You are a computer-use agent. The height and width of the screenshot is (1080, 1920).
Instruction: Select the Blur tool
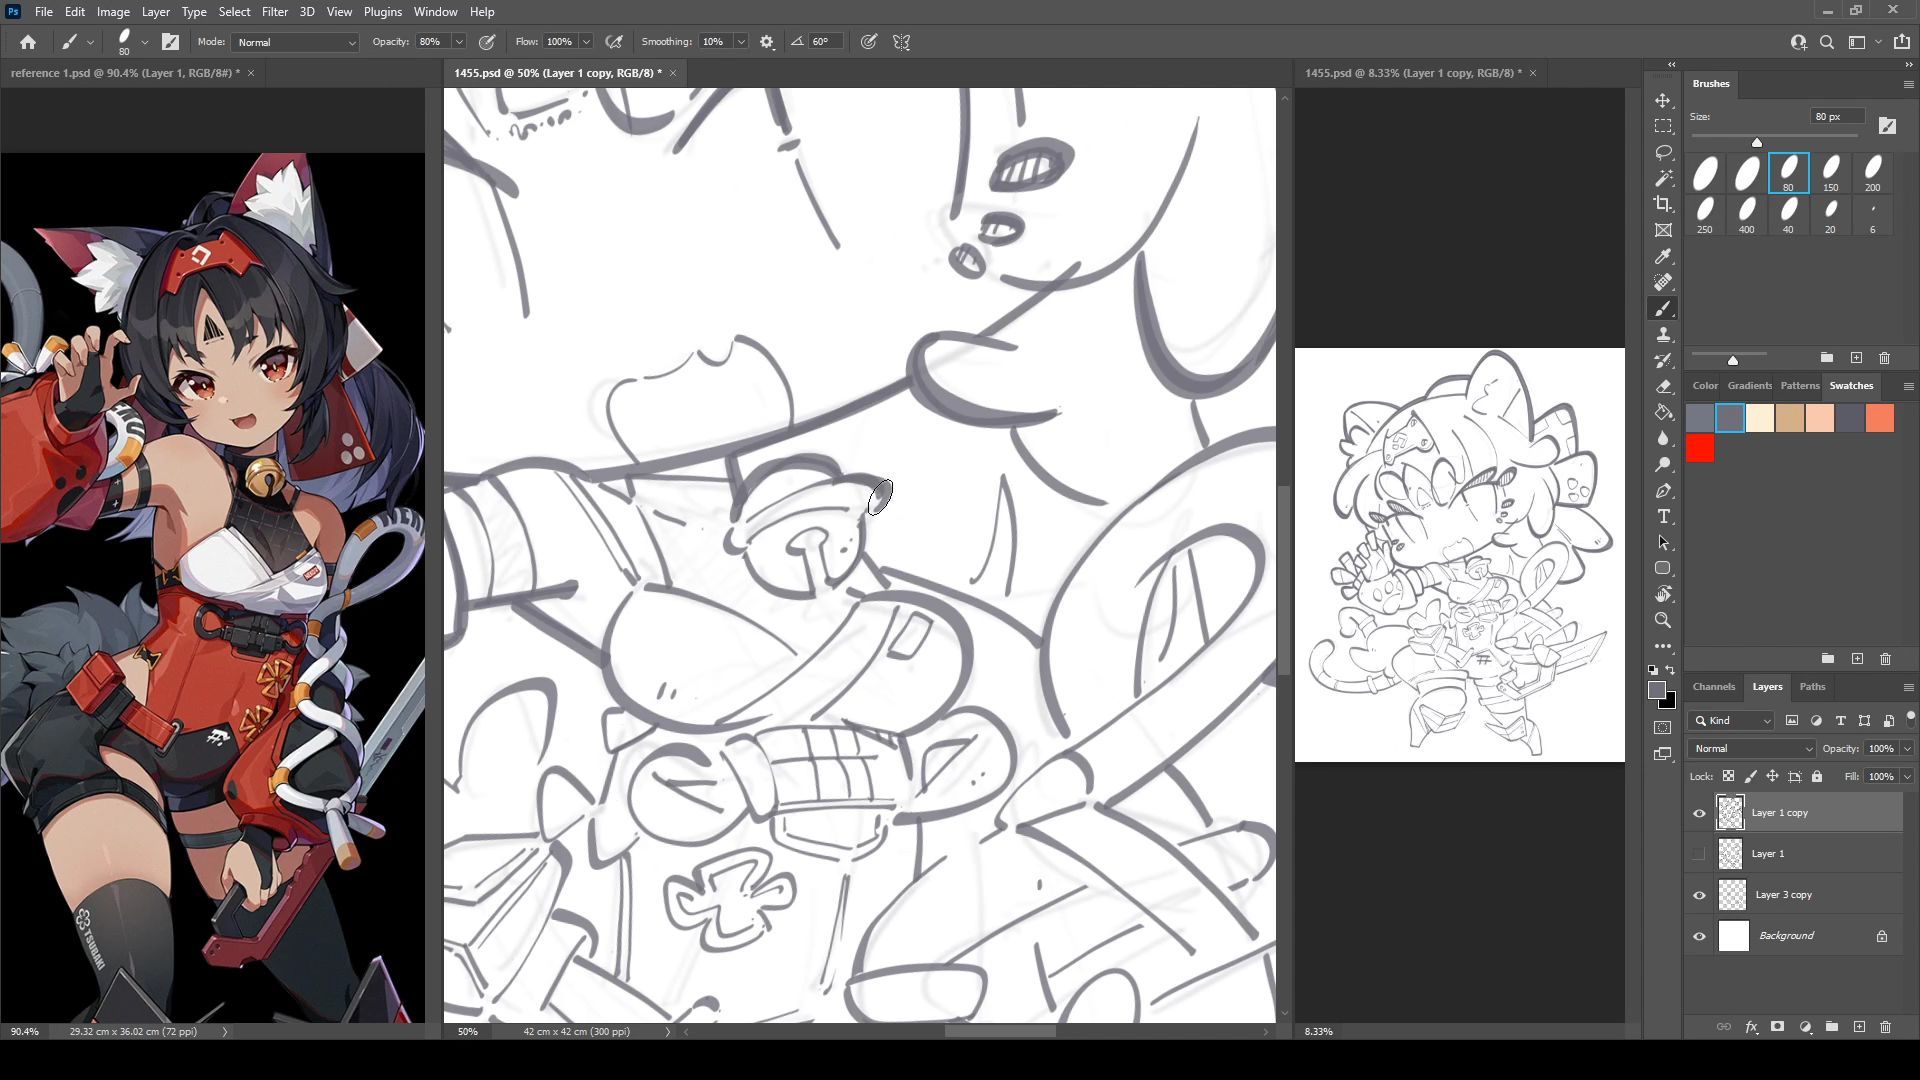click(1663, 439)
